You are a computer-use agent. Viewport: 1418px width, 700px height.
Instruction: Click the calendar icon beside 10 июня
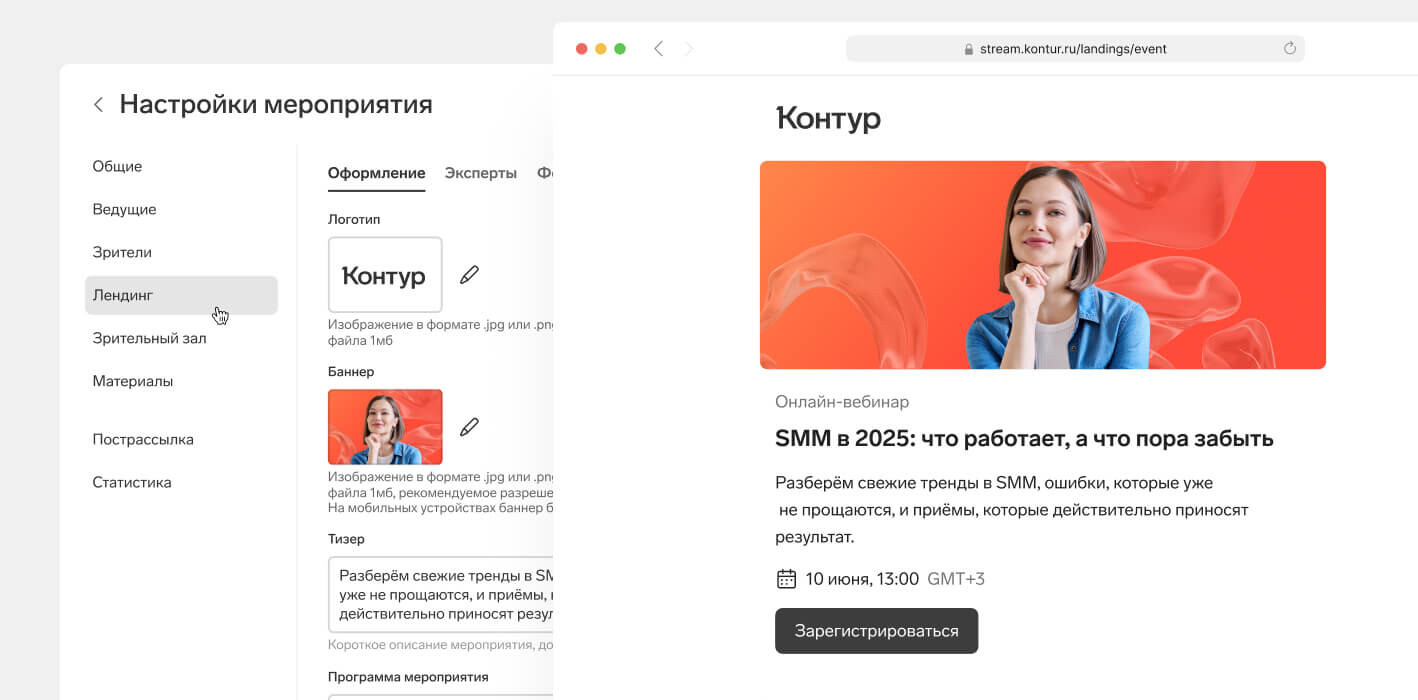coord(786,579)
